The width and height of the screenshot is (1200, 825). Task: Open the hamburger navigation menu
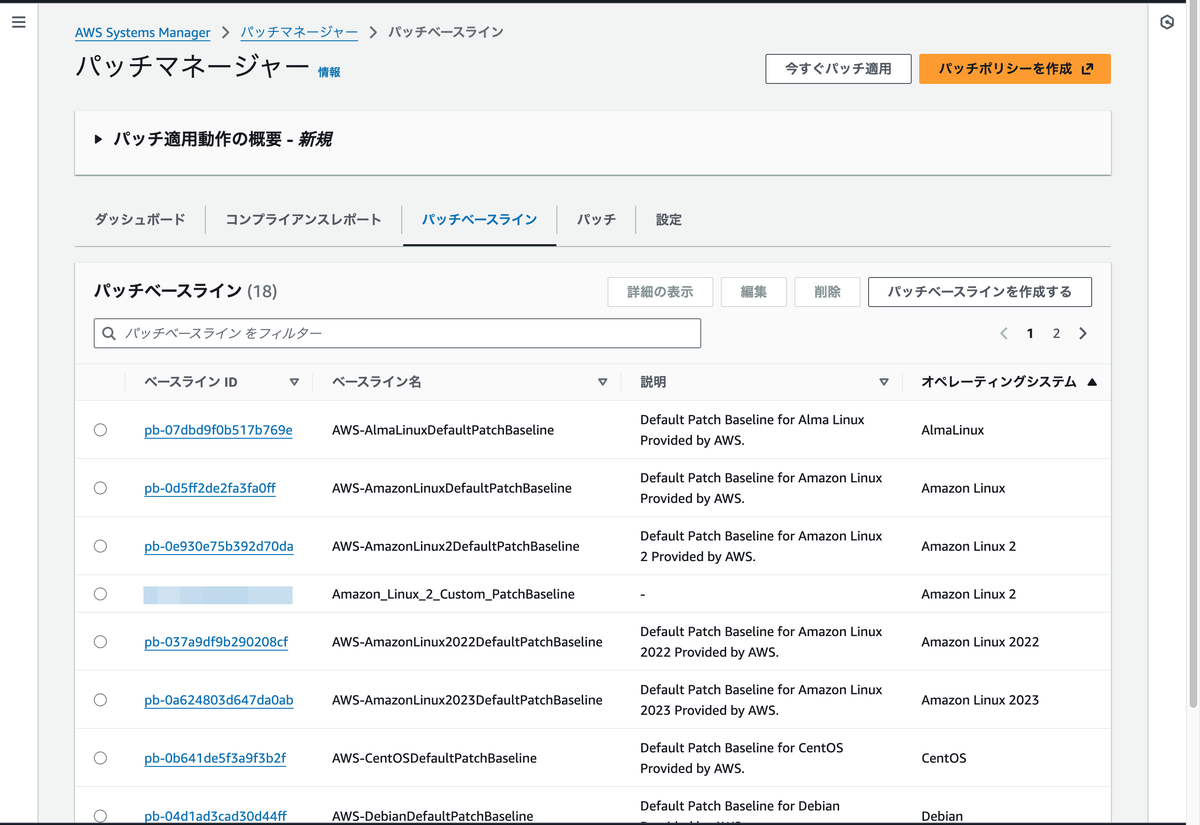tap(19, 22)
